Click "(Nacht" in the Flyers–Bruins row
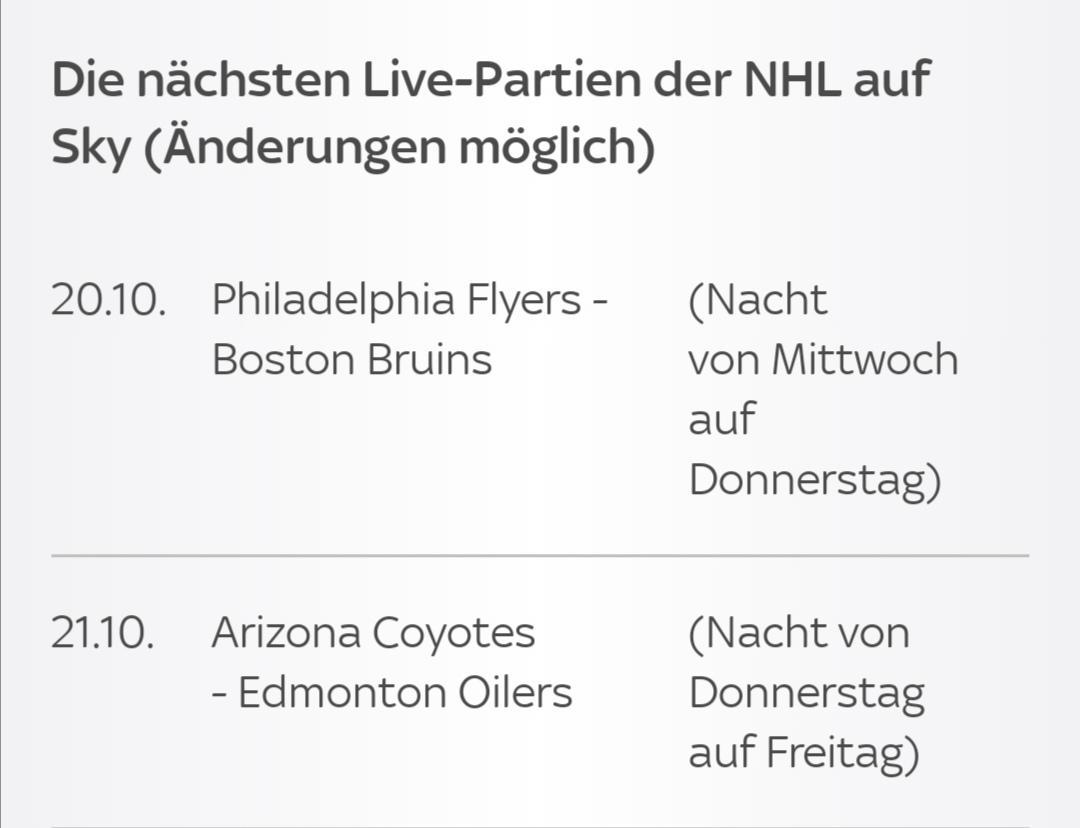Viewport: 1080px width, 828px height. click(758, 300)
